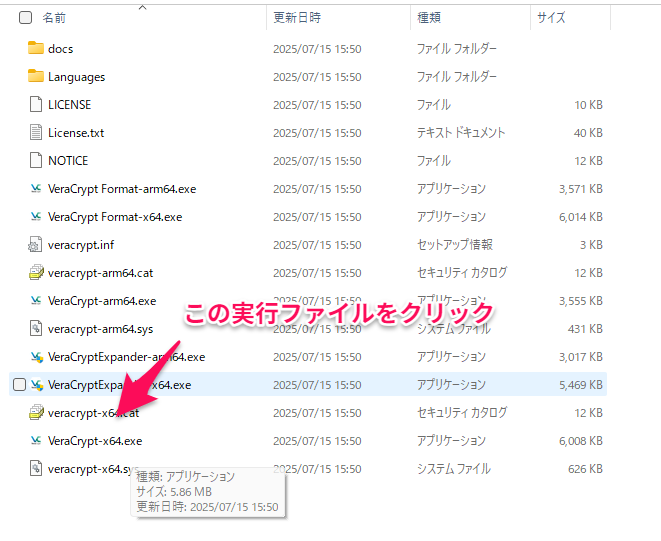Check the VeraCryptExpander-x64.exe row checkbox
This screenshot has width=661, height=541.
[x=19, y=385]
